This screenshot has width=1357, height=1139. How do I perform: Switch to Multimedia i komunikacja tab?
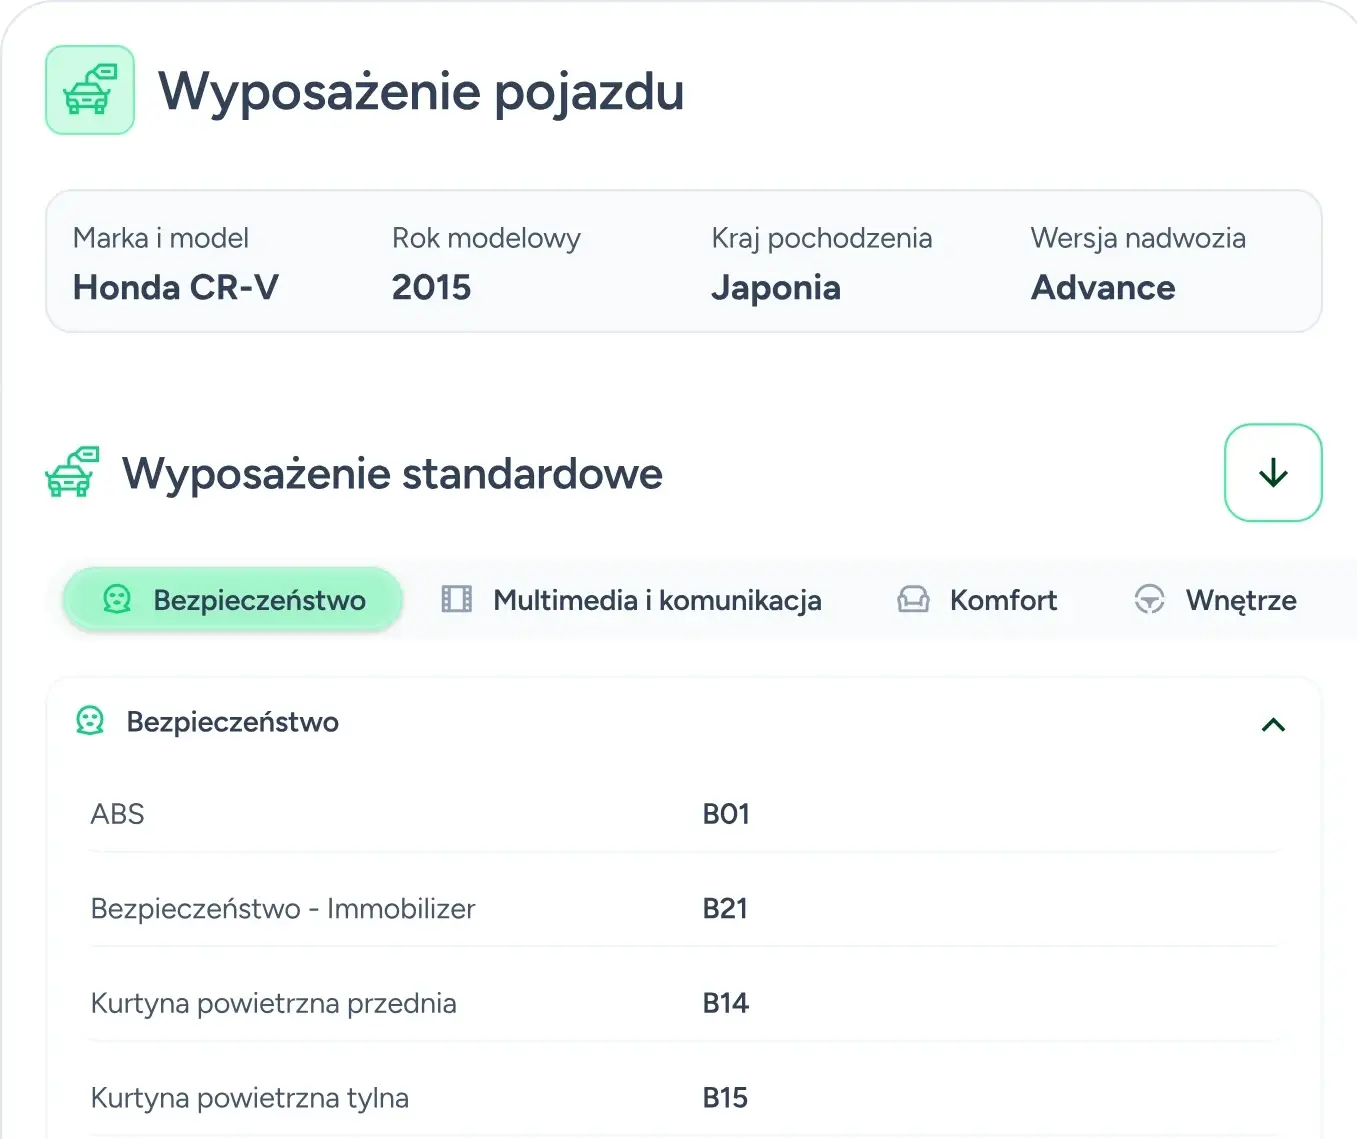(632, 600)
